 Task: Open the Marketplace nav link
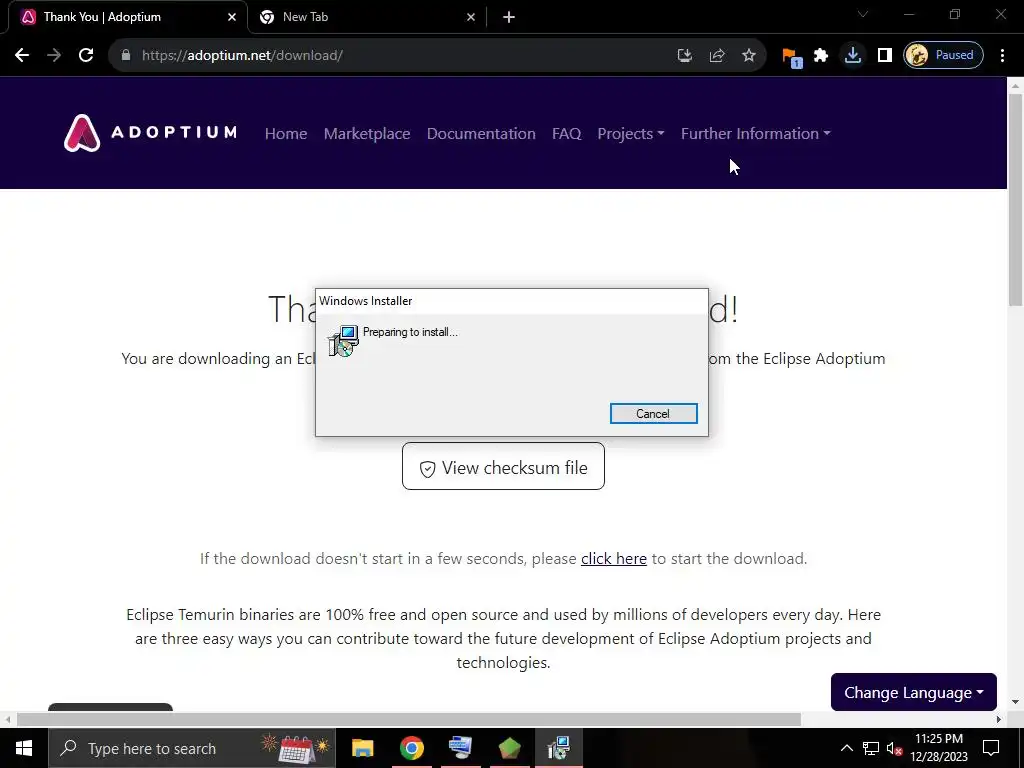point(367,133)
